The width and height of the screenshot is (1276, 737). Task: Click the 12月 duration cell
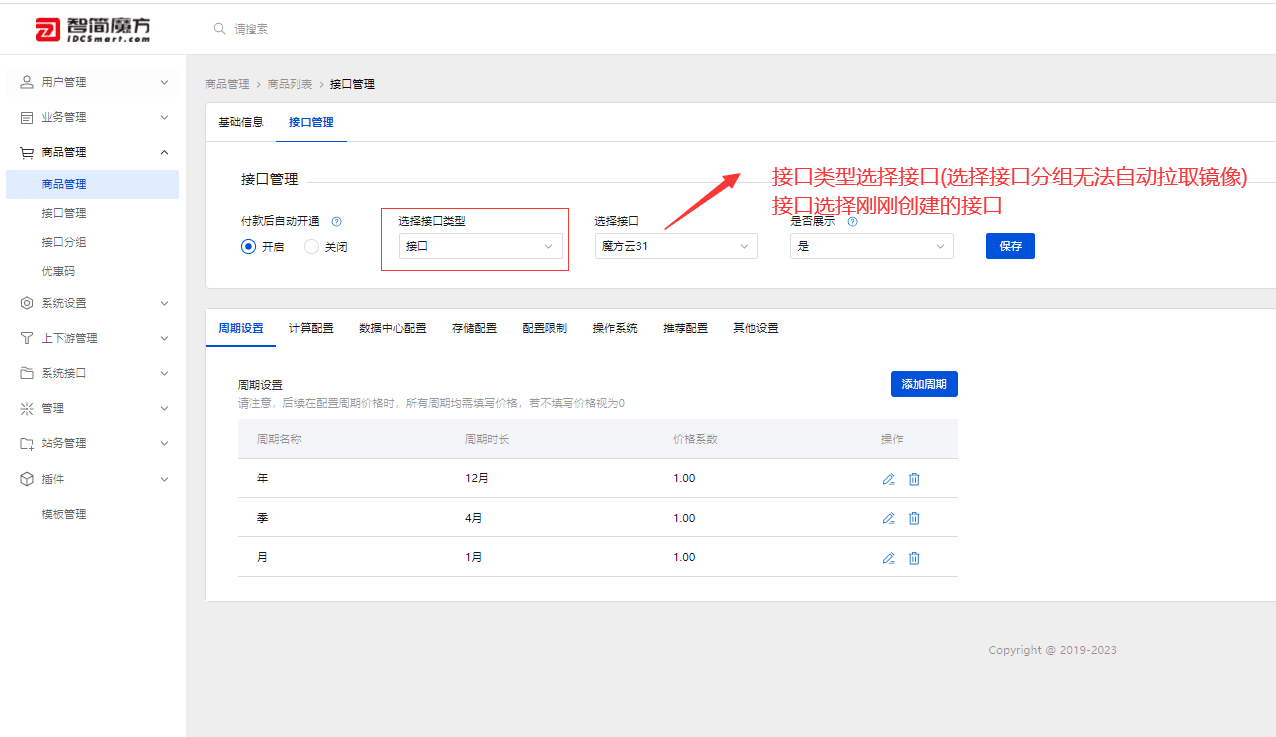[x=477, y=479]
